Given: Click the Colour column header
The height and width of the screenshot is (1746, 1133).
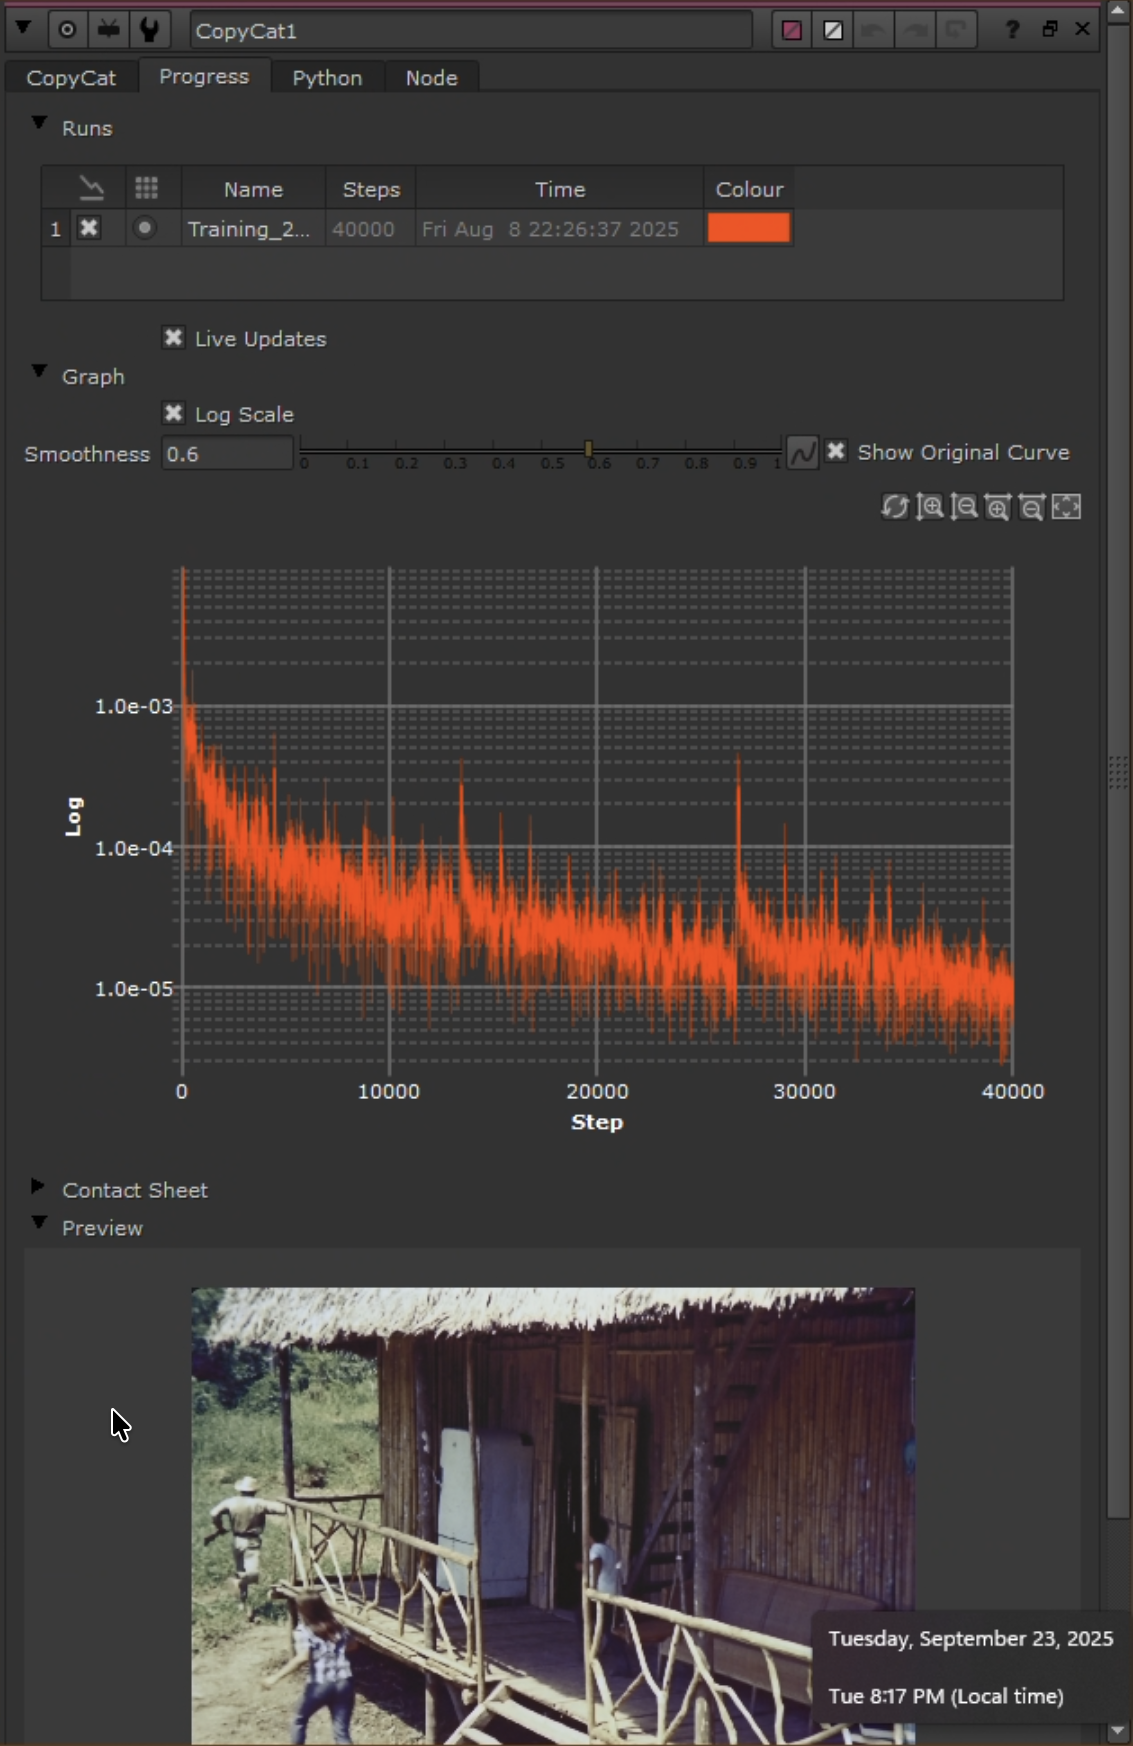Looking at the screenshot, I should [x=749, y=189].
